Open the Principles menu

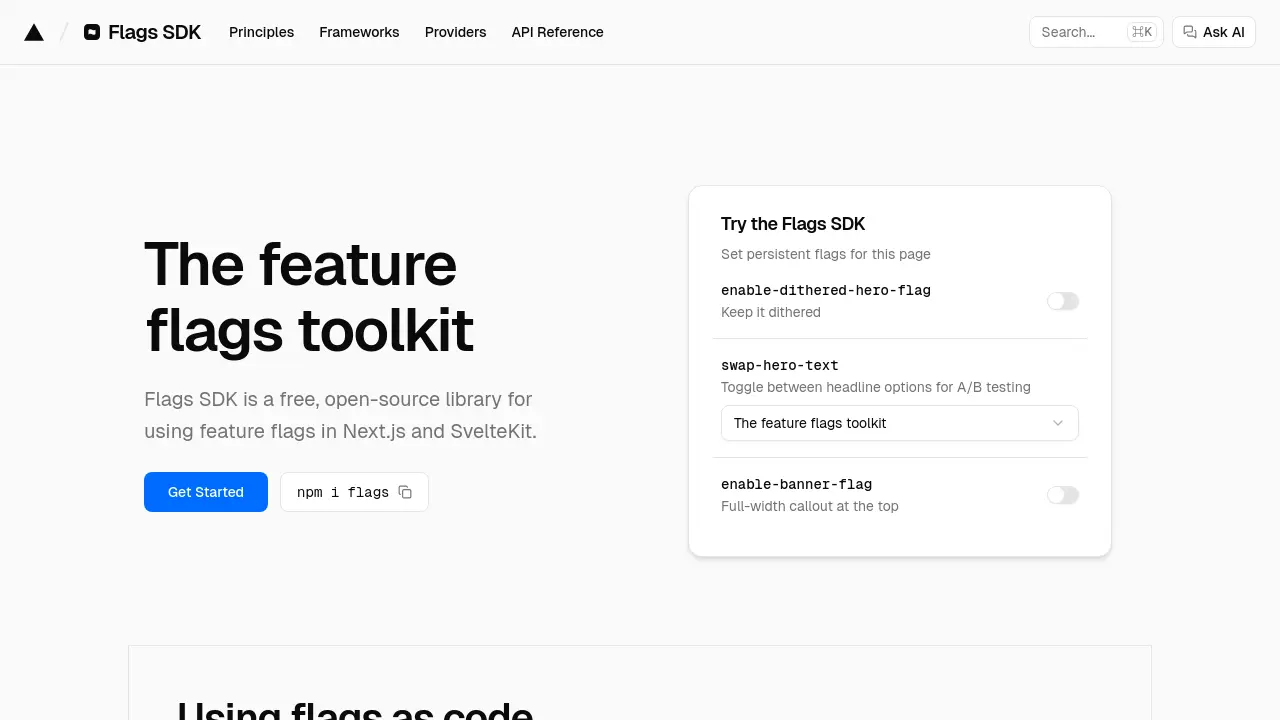click(x=262, y=32)
